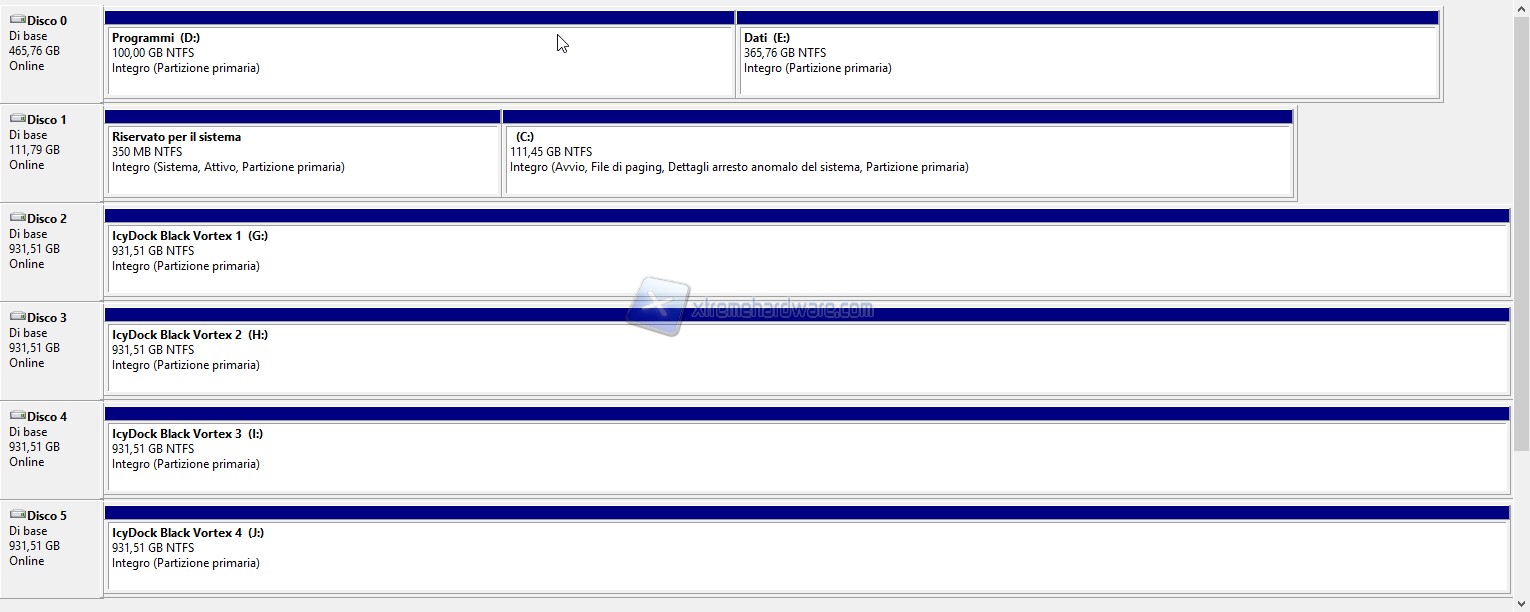The width and height of the screenshot is (1530, 612).
Task: Select IcyDock Black Vortex 1 (G:) volume
Action: [x=806, y=258]
